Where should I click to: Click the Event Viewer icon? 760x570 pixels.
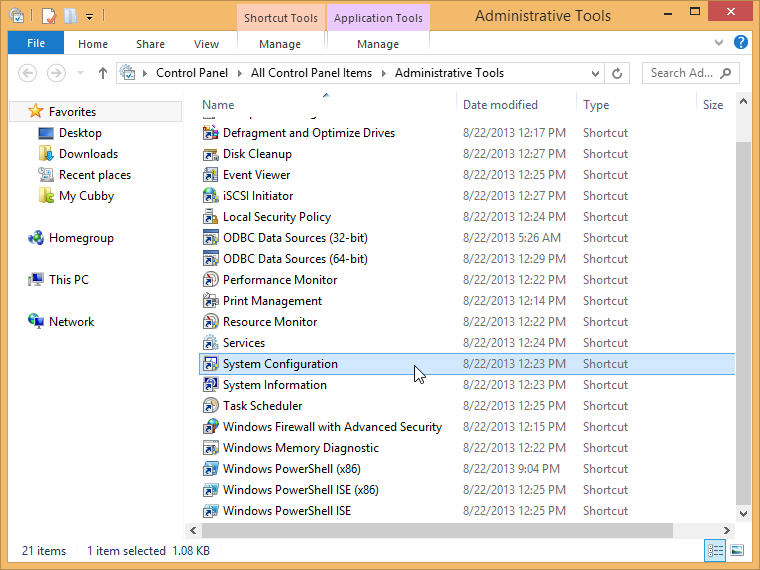(x=210, y=175)
